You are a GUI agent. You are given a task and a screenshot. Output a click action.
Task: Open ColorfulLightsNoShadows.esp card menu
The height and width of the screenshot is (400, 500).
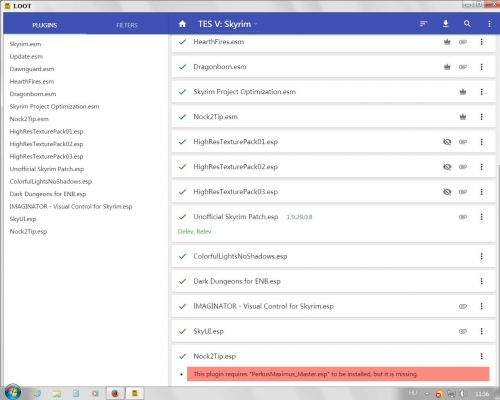pos(481,256)
